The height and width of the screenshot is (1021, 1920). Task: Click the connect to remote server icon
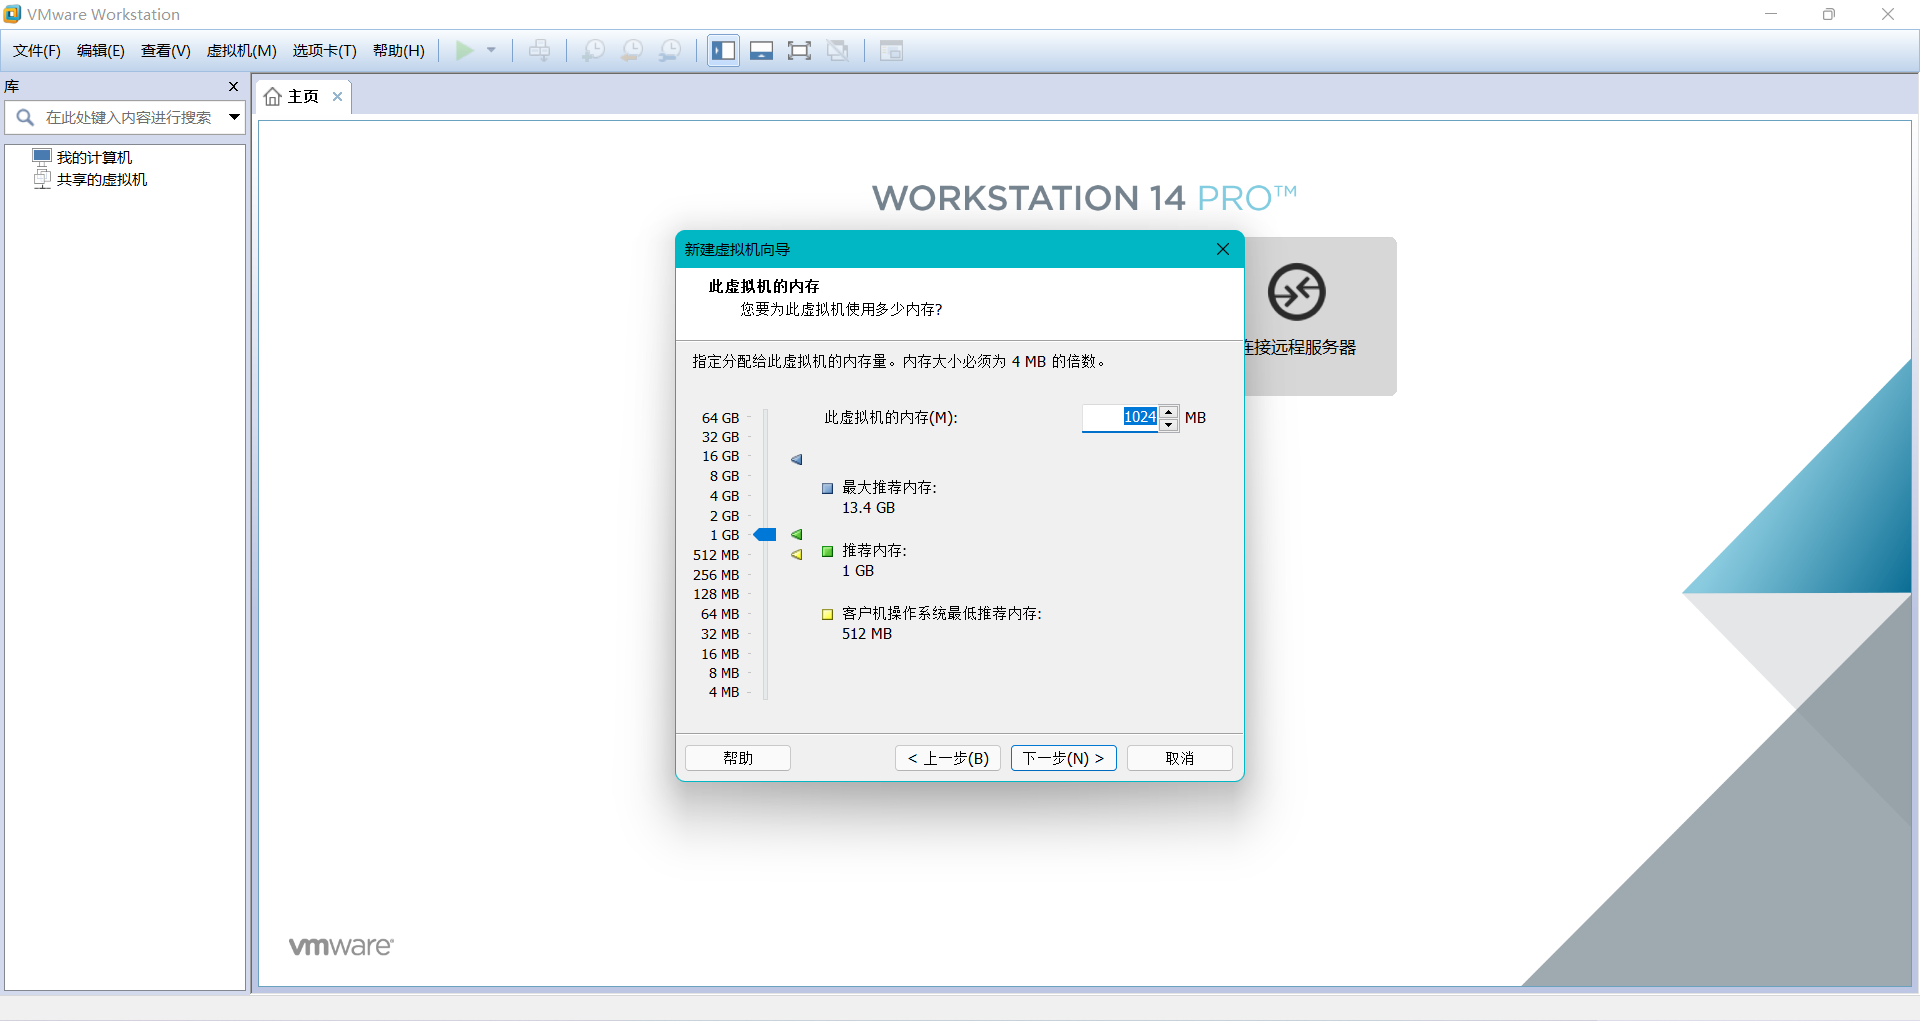point(1297,292)
